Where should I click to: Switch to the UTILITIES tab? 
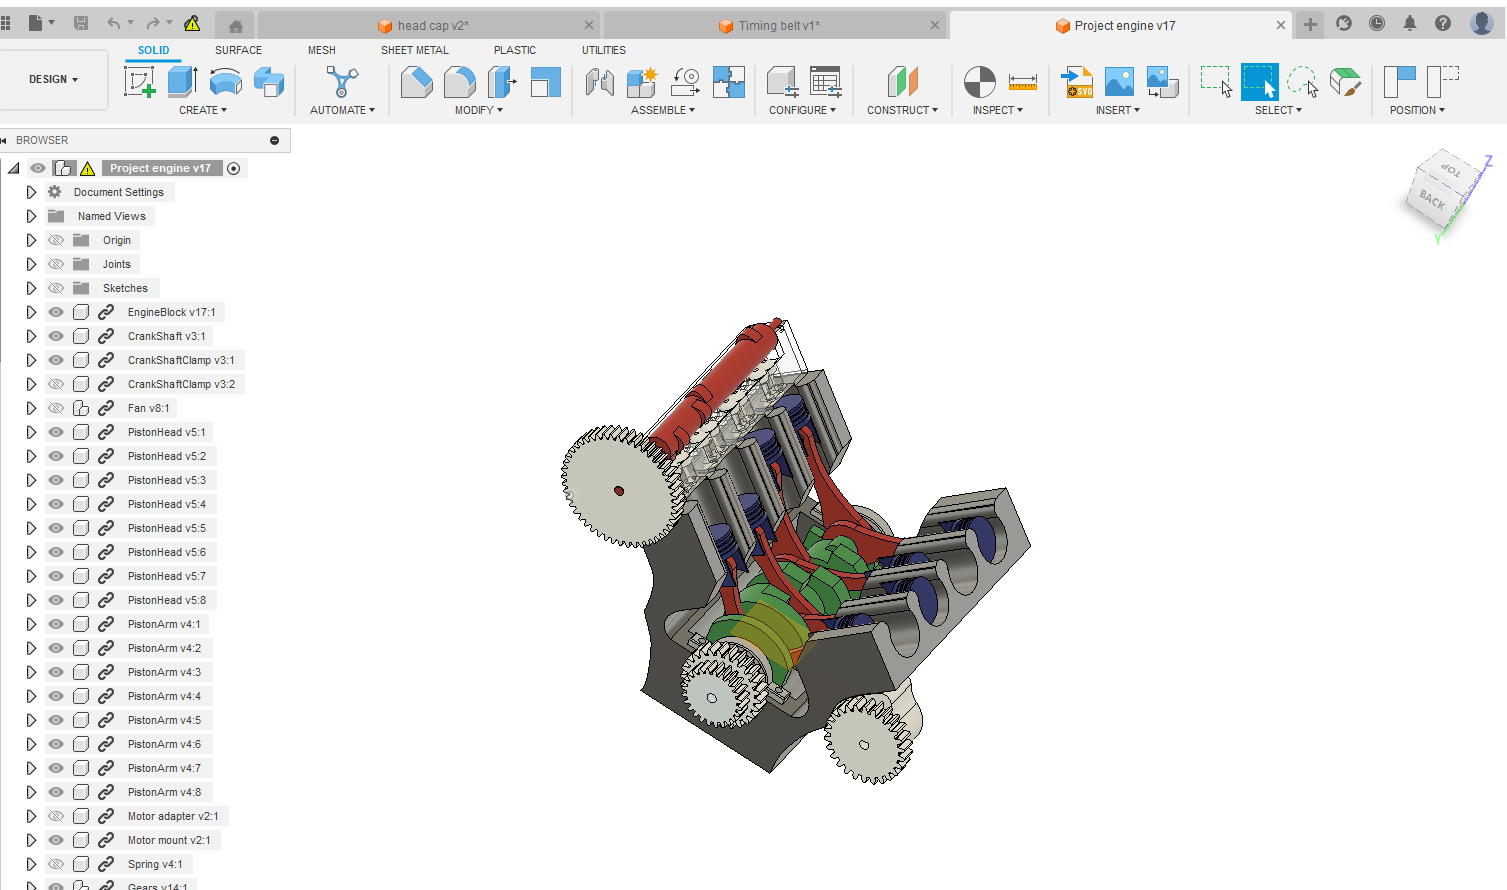tap(604, 50)
